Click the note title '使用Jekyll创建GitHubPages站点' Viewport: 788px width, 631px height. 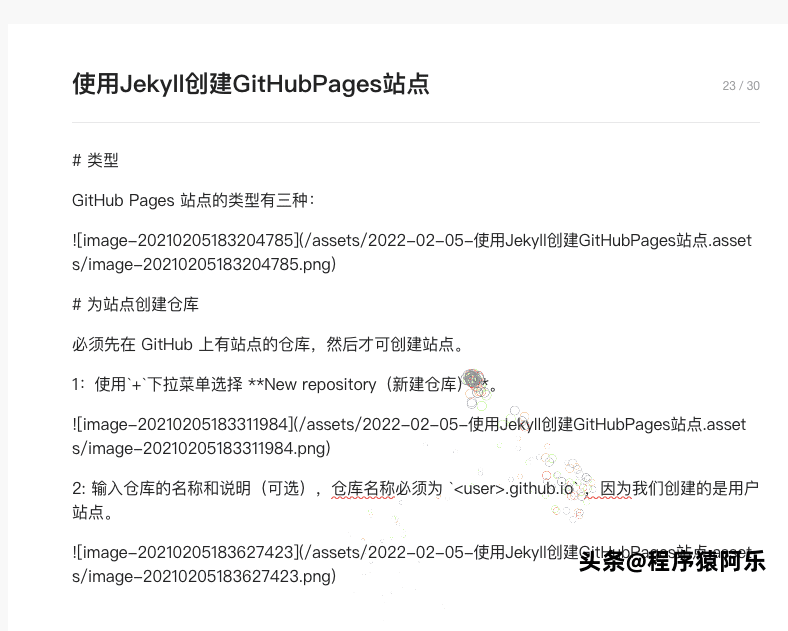click(251, 84)
